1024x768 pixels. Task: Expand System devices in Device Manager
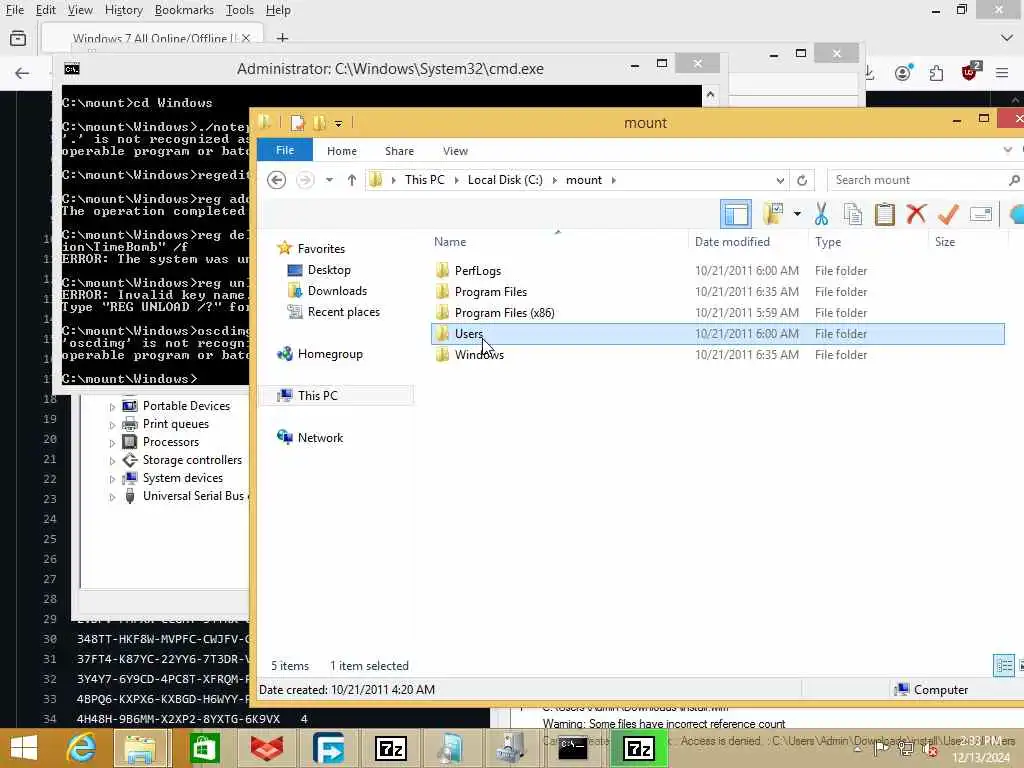tap(112, 479)
